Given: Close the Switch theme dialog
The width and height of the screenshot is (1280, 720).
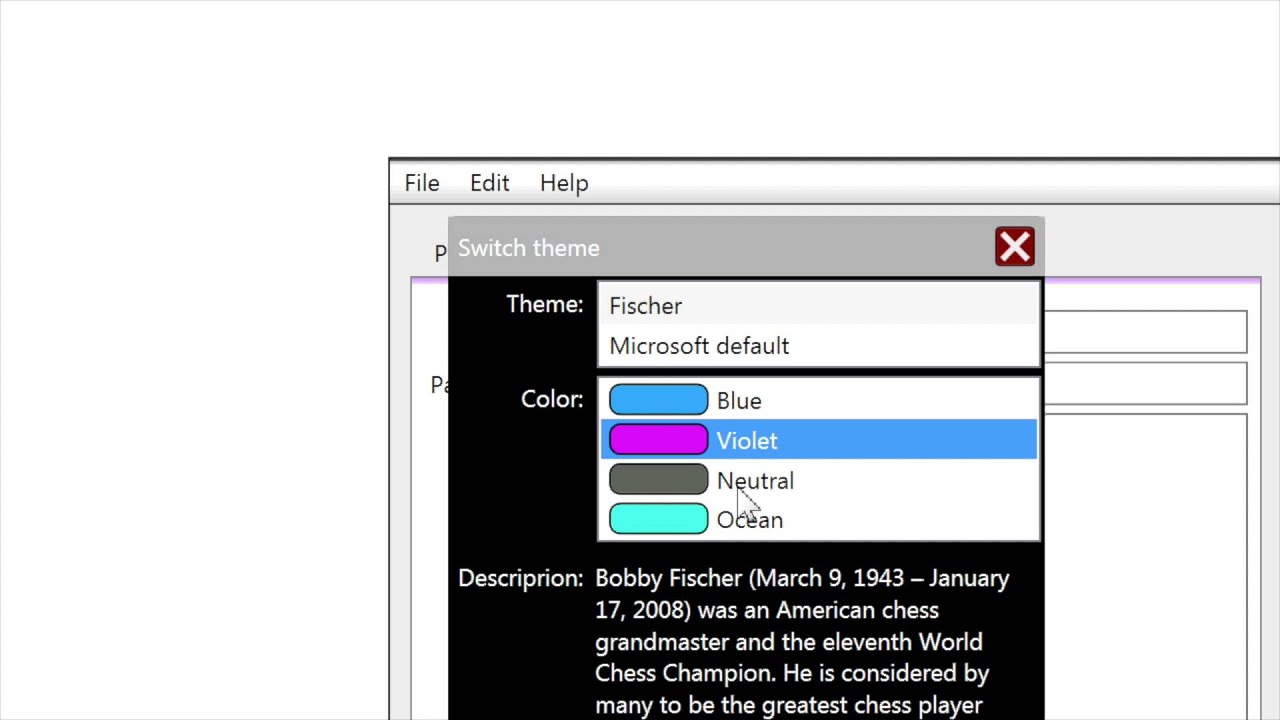Looking at the screenshot, I should click(1015, 247).
